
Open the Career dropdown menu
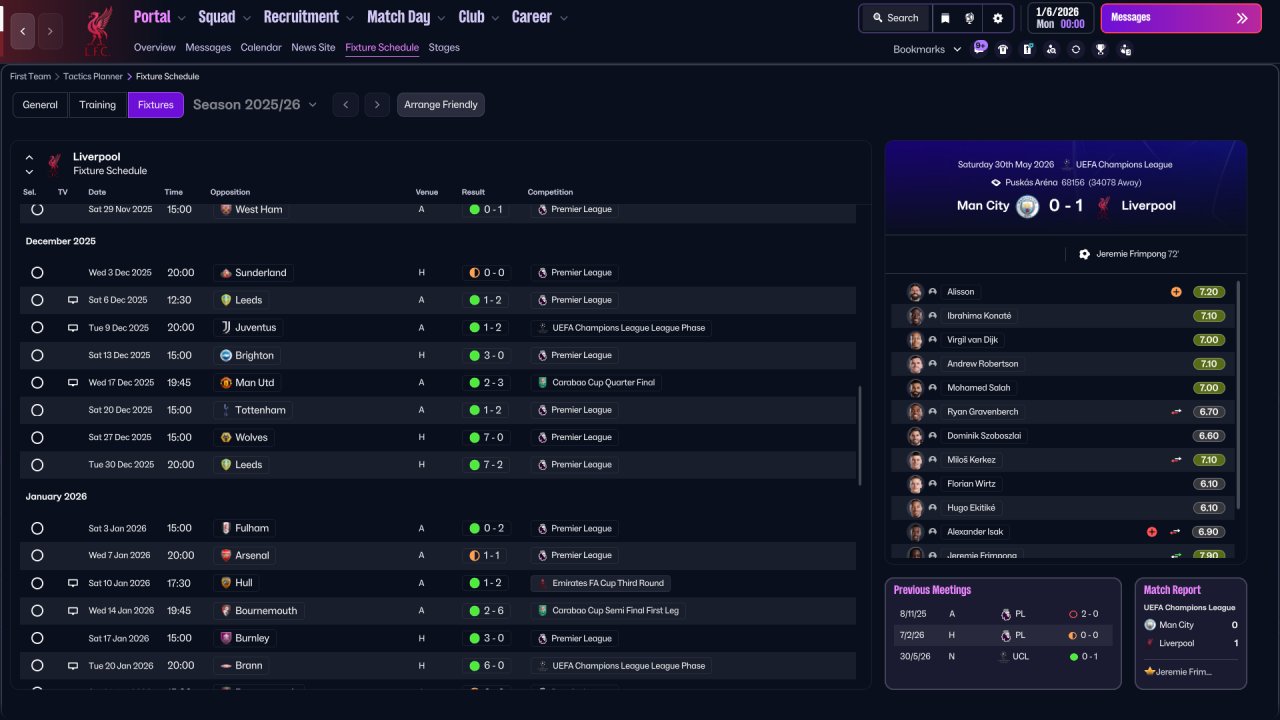[x=540, y=17]
